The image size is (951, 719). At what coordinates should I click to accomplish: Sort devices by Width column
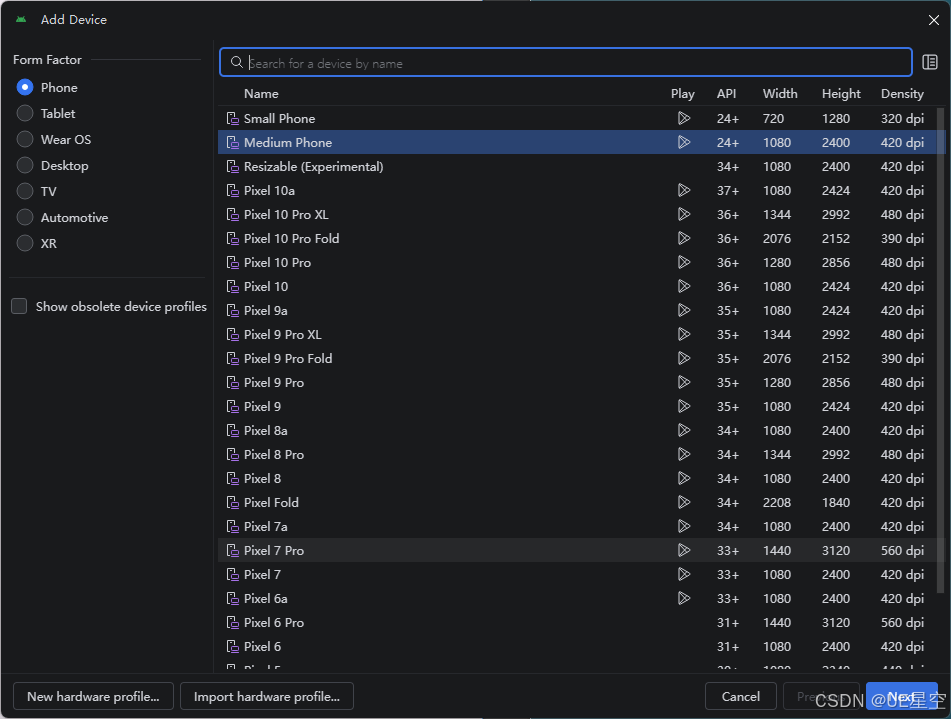click(x=780, y=93)
